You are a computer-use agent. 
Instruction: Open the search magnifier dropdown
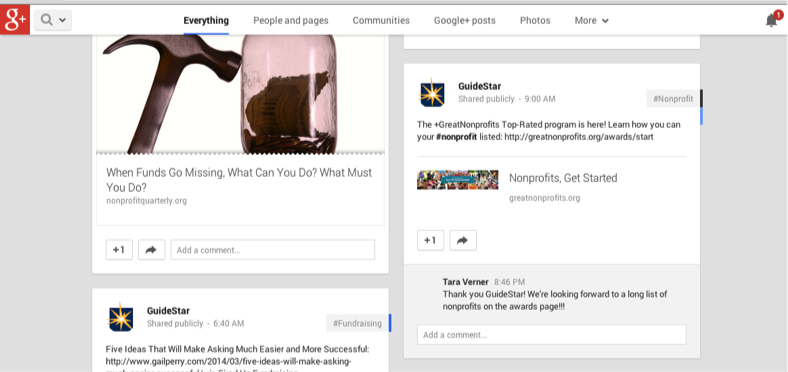click(x=53, y=20)
